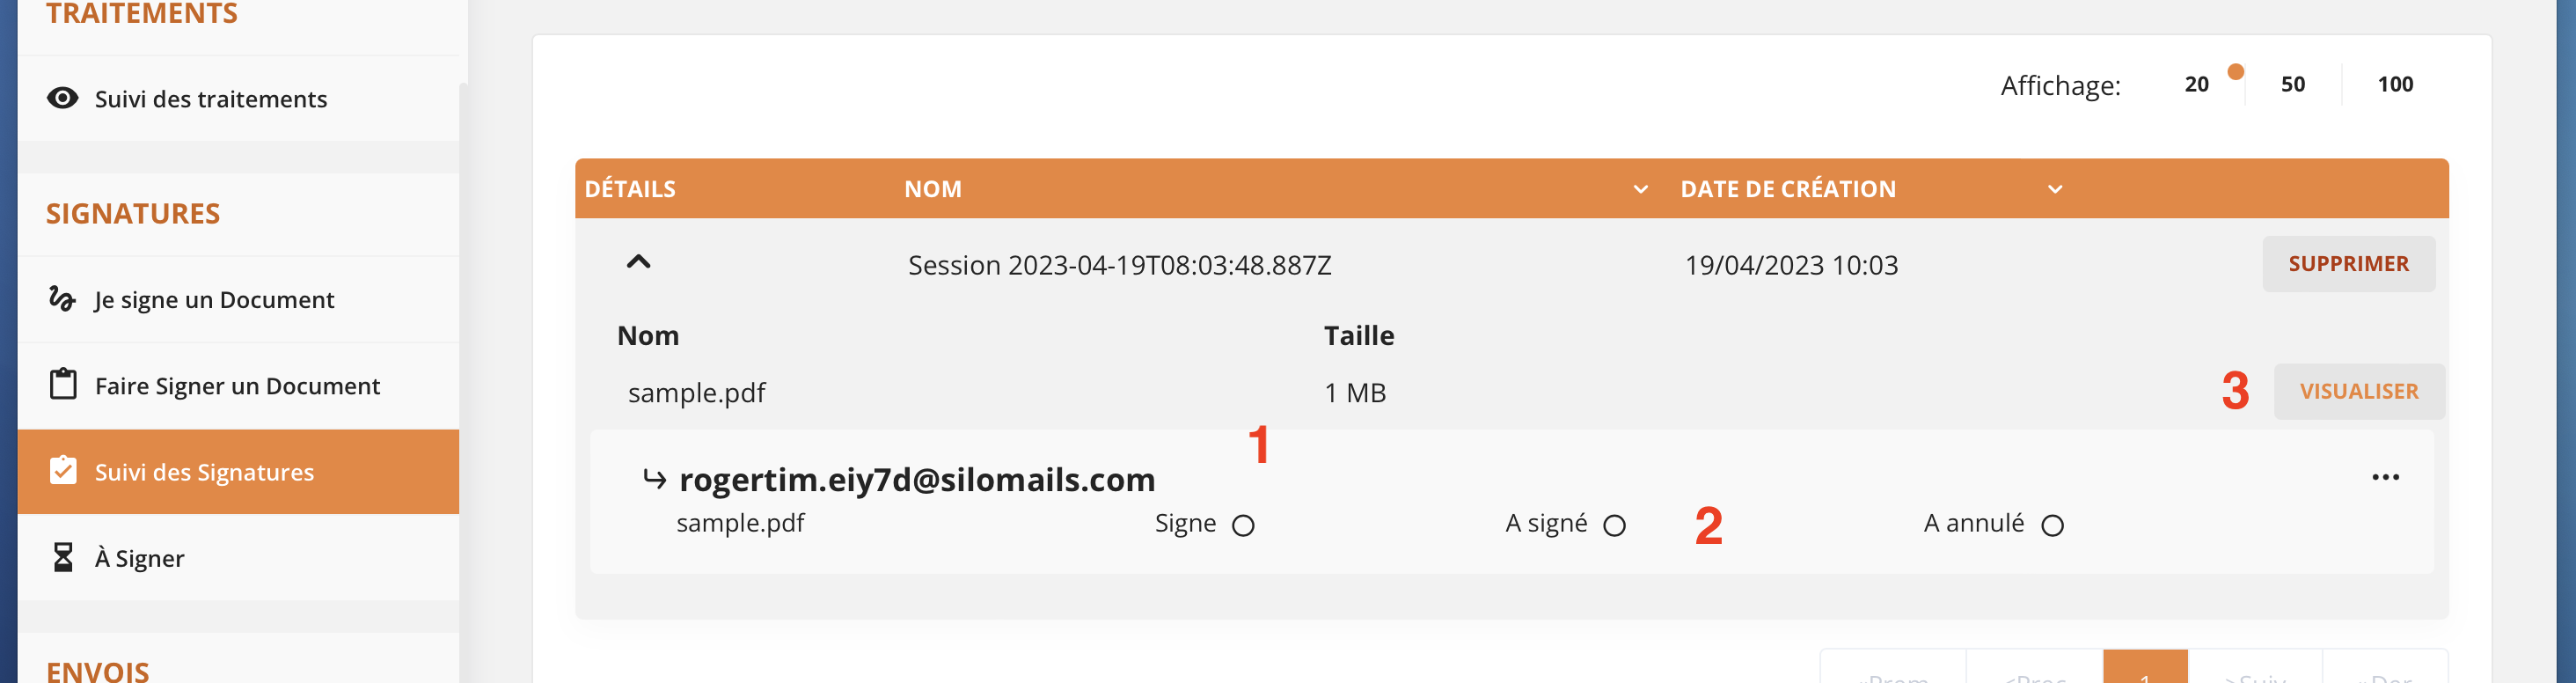Open Je signe un Document menu item
The width and height of the screenshot is (2576, 683).
click(214, 299)
